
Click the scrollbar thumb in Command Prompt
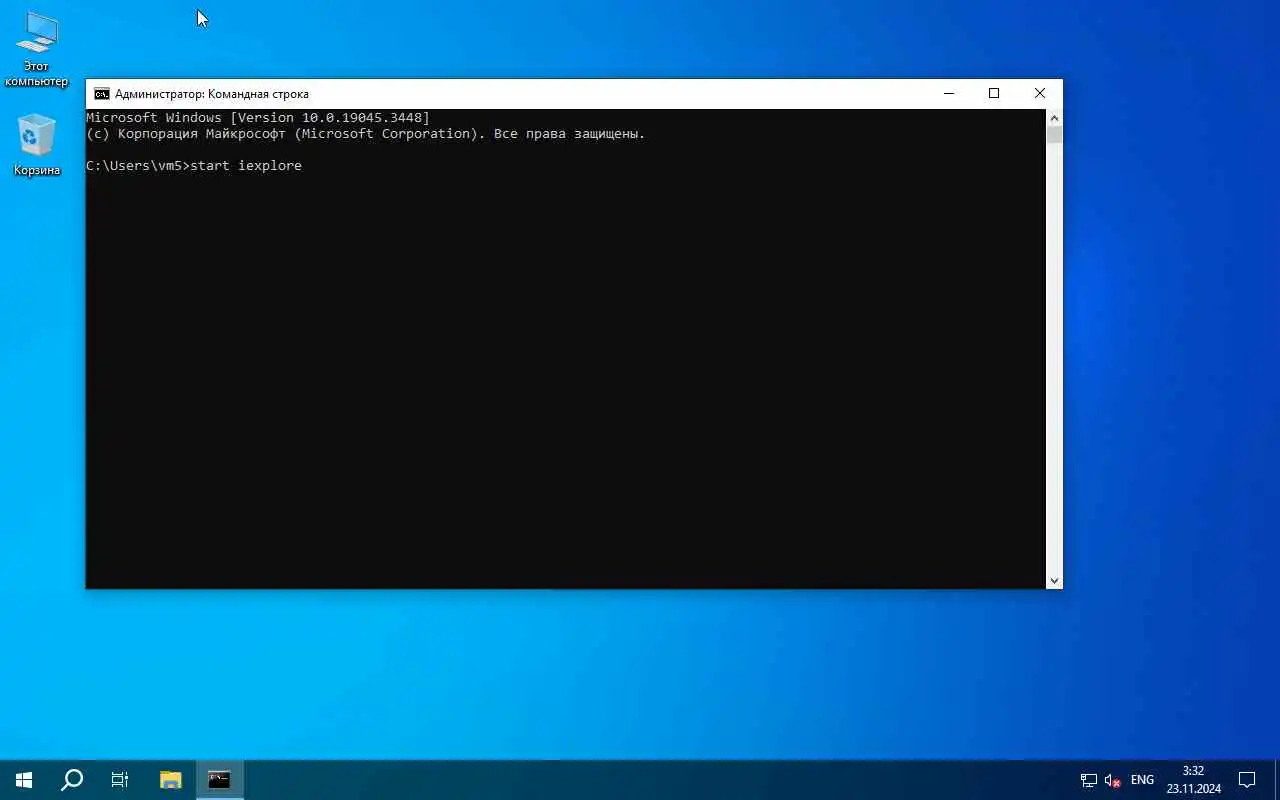click(1054, 135)
